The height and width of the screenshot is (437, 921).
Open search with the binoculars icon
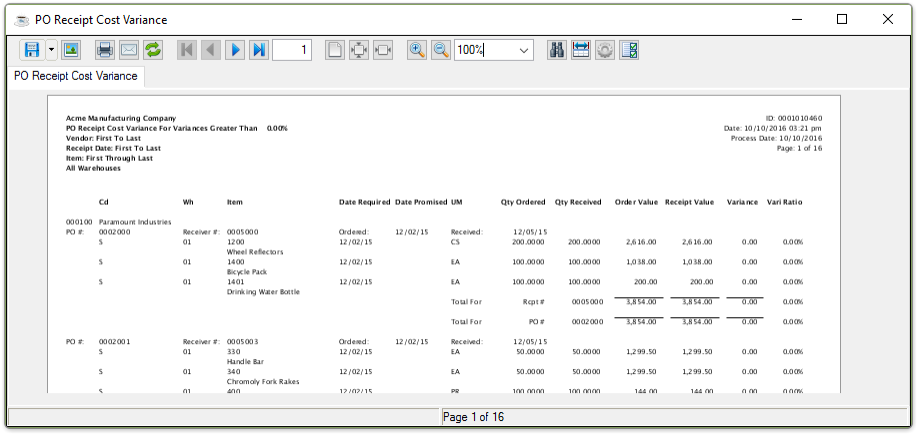(557, 50)
